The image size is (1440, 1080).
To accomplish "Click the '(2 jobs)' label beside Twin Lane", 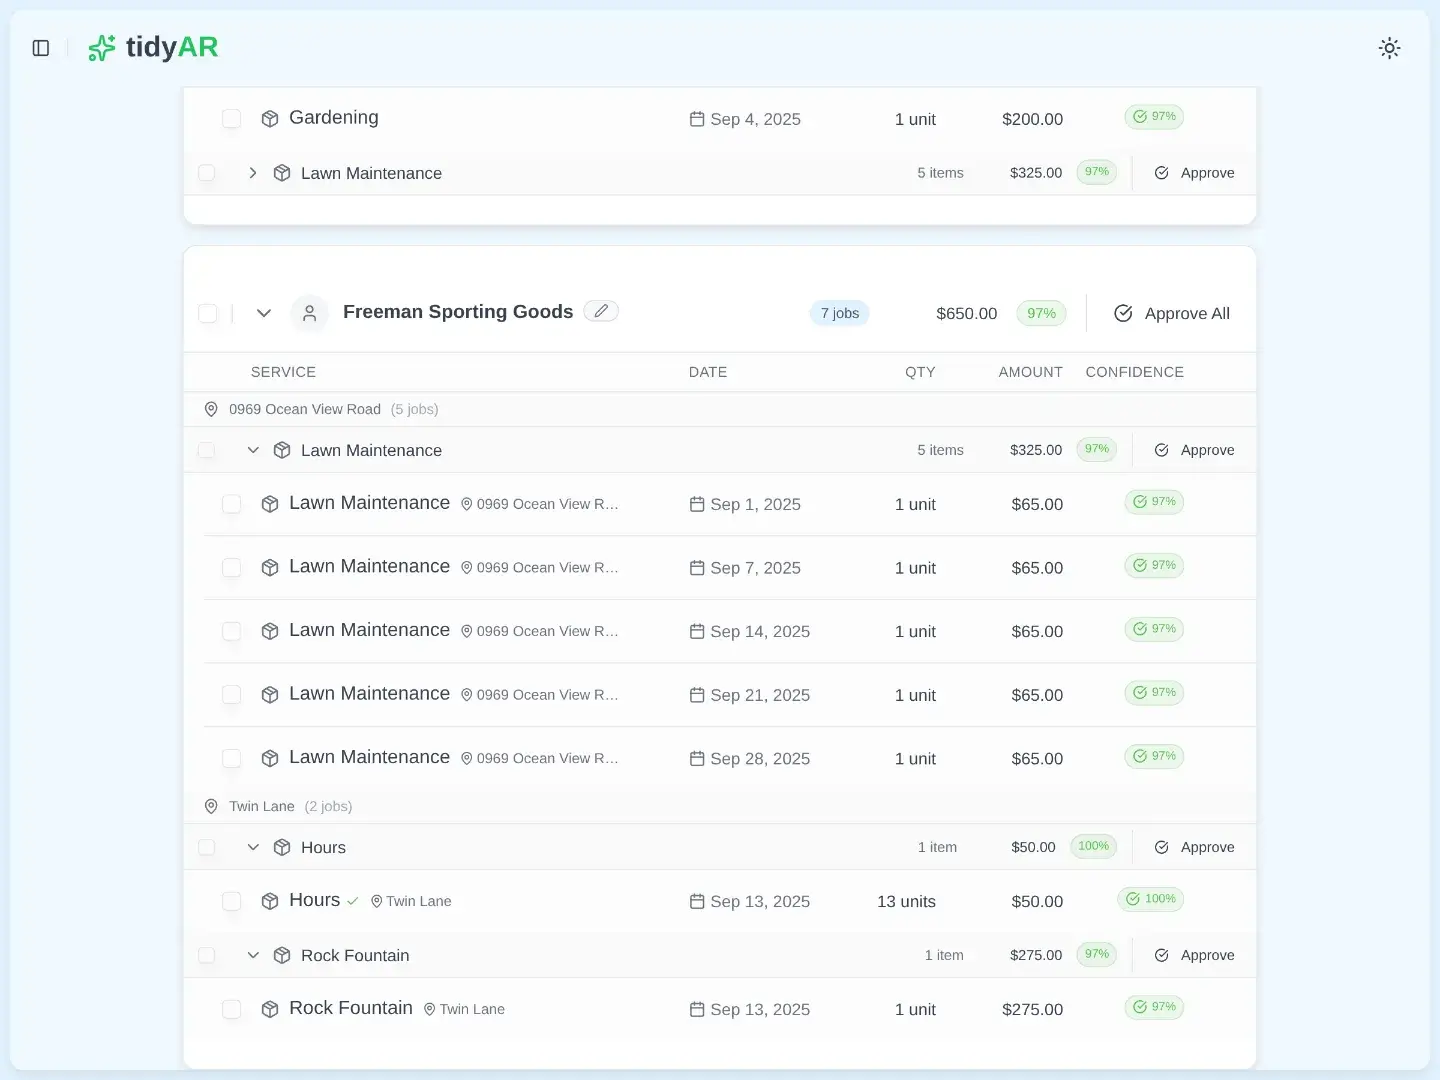I will coord(328,806).
